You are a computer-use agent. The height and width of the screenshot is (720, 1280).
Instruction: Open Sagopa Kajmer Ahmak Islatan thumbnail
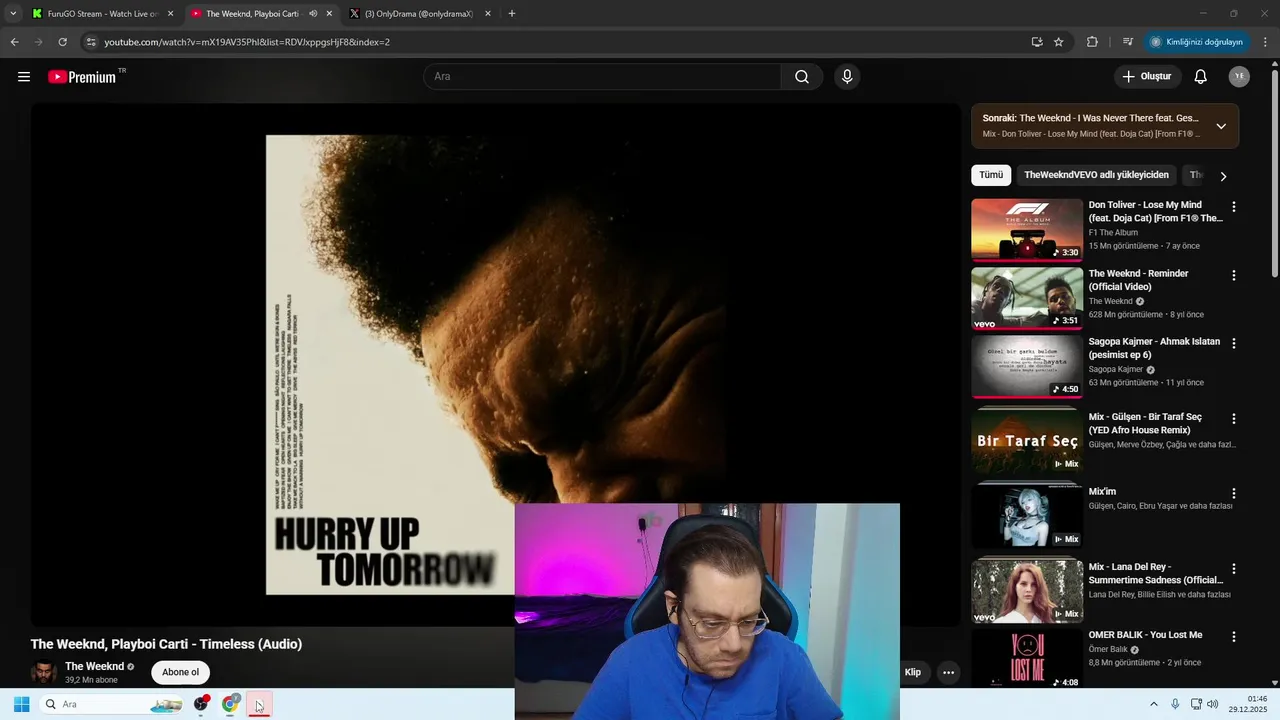point(1027,366)
